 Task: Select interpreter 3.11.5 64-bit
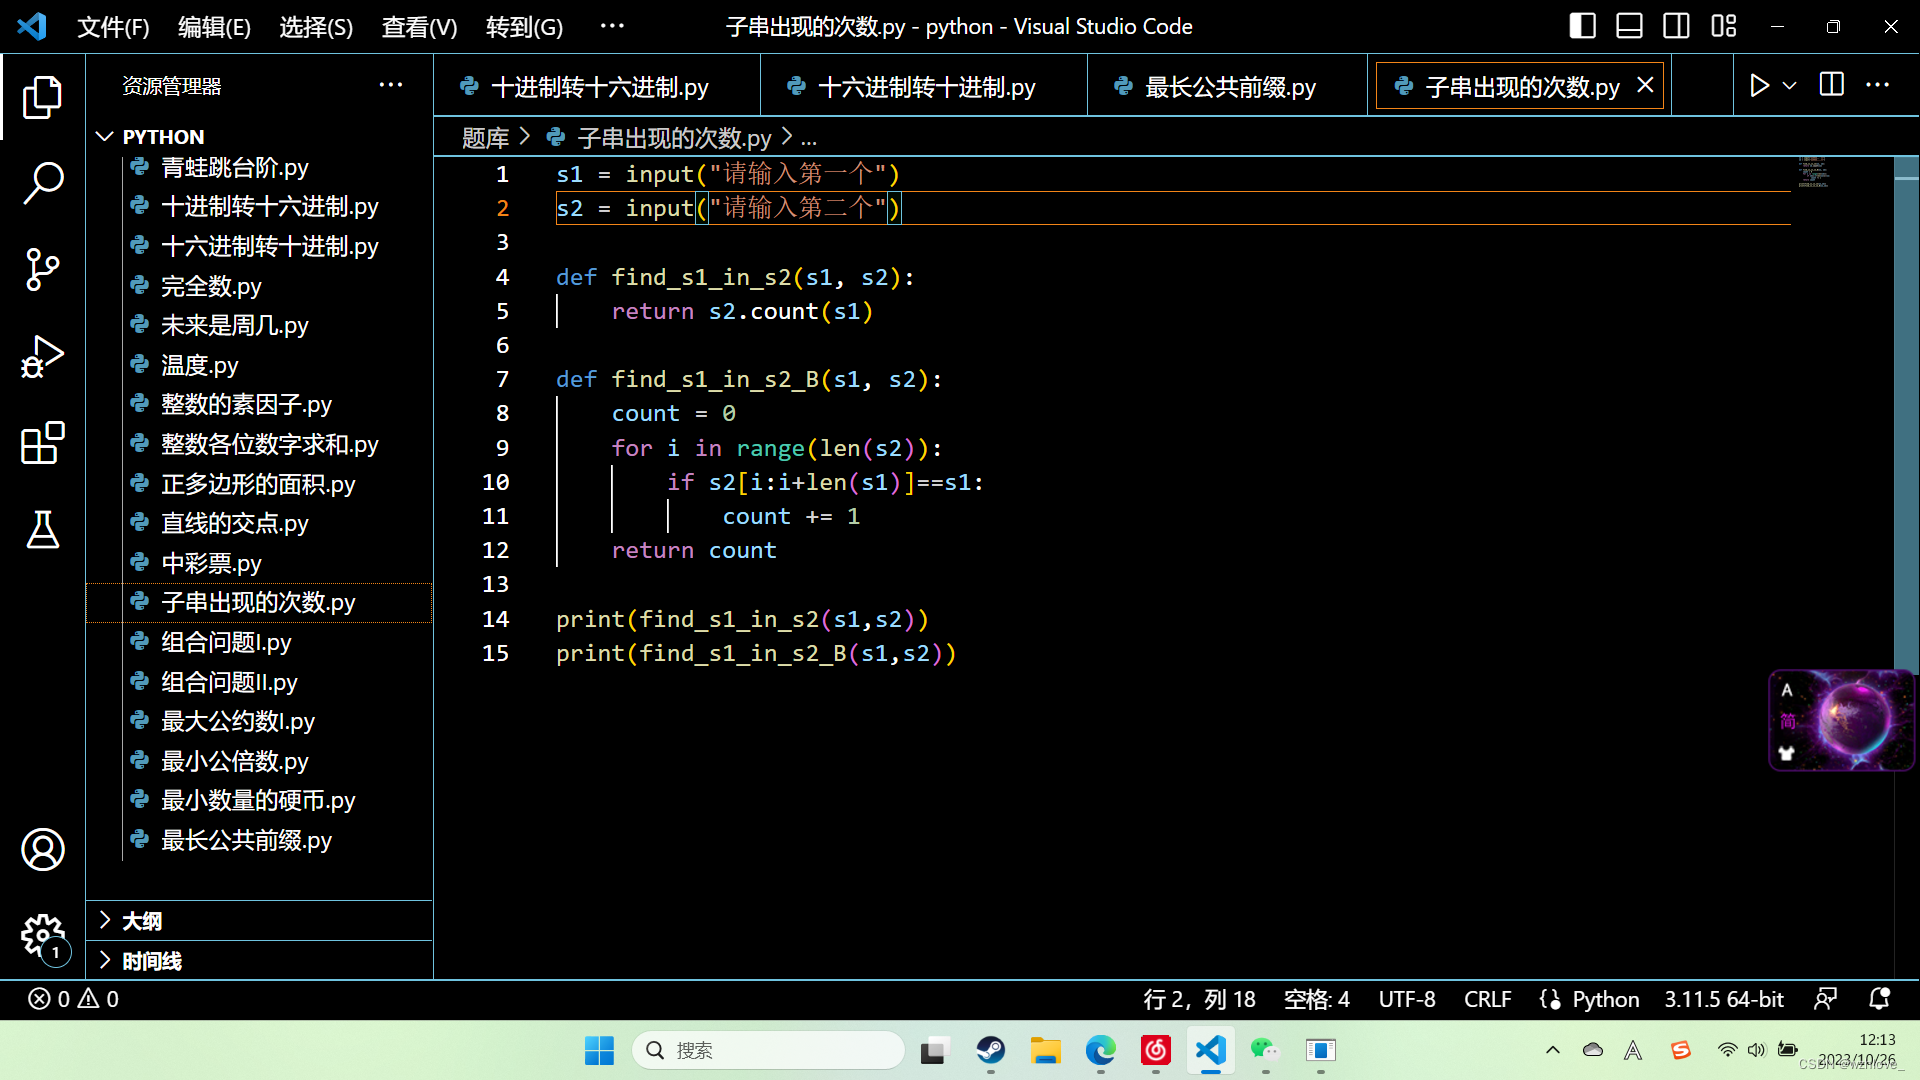tap(1723, 999)
